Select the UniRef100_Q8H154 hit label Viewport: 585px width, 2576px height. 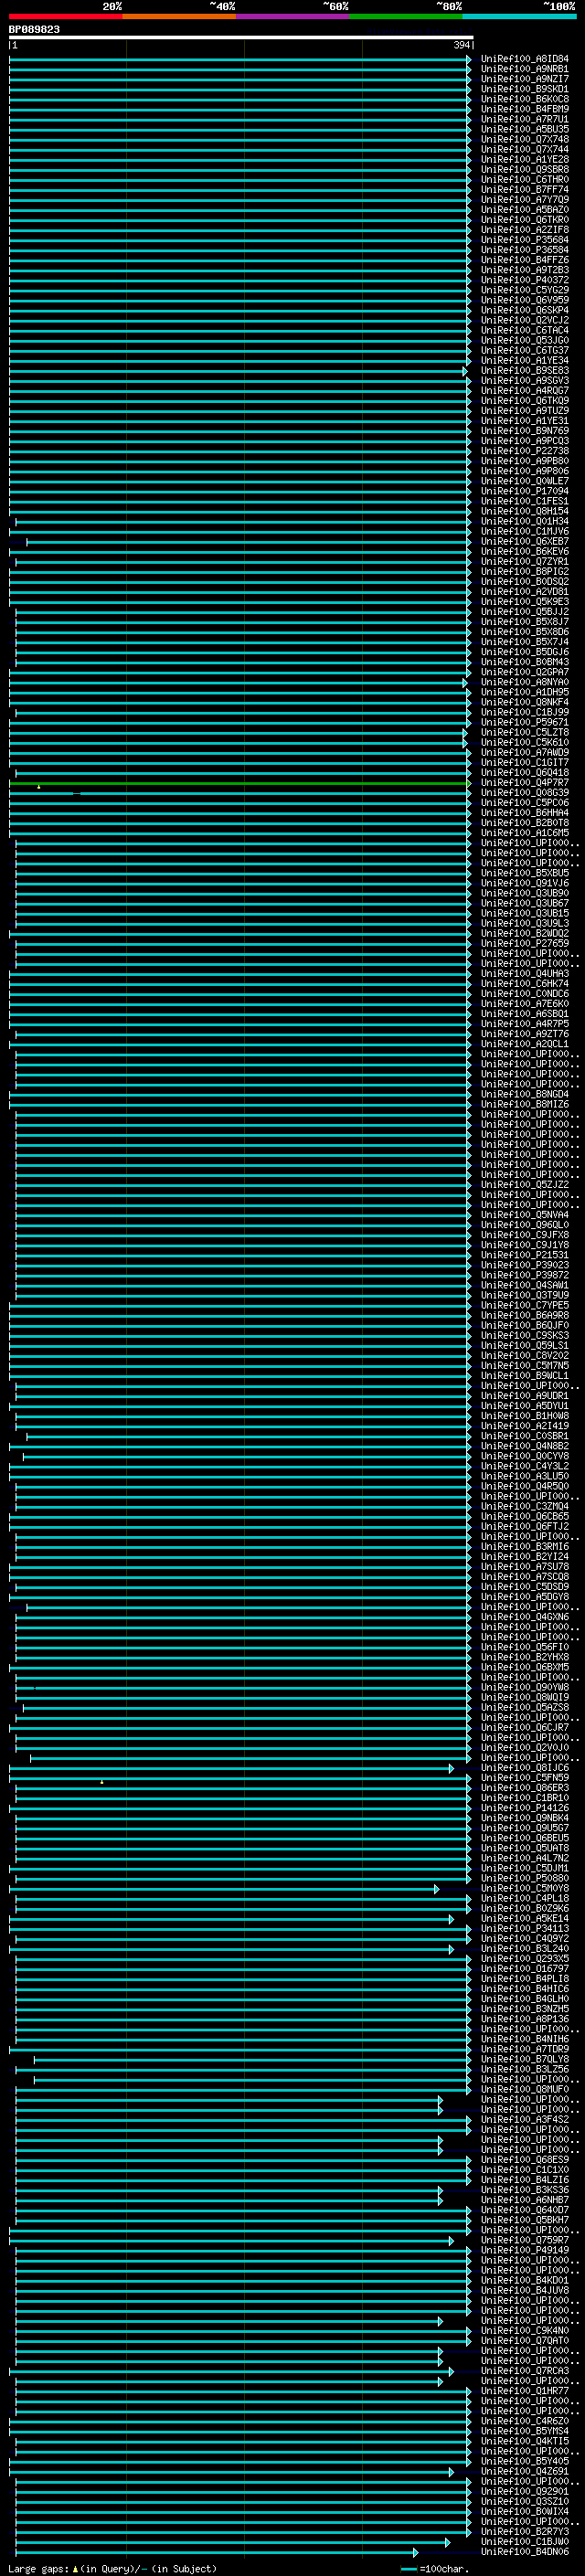(x=525, y=511)
